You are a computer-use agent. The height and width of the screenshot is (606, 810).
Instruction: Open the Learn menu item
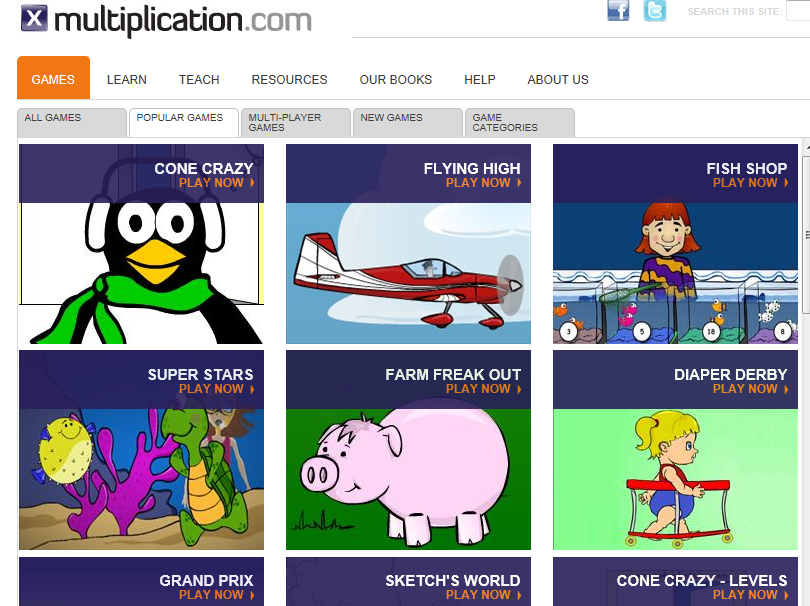click(127, 80)
